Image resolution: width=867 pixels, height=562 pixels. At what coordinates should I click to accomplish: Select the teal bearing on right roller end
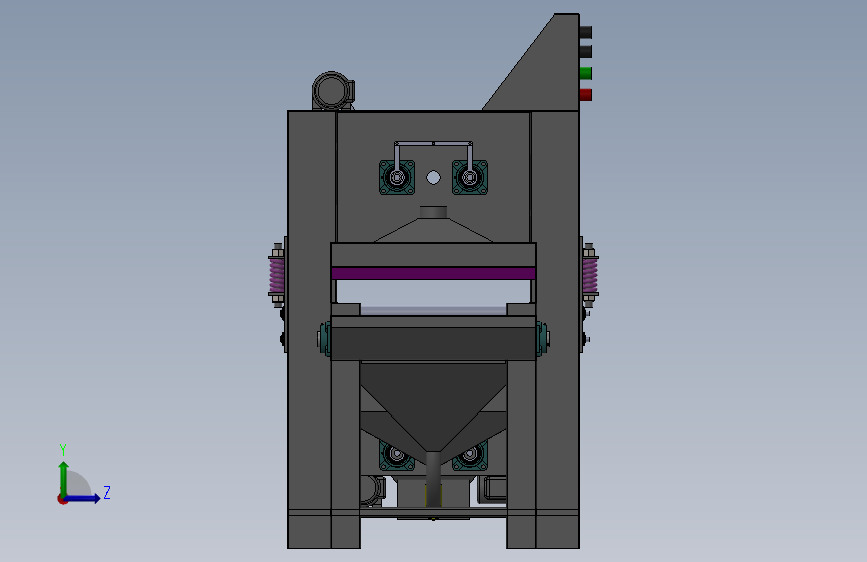click(x=542, y=339)
